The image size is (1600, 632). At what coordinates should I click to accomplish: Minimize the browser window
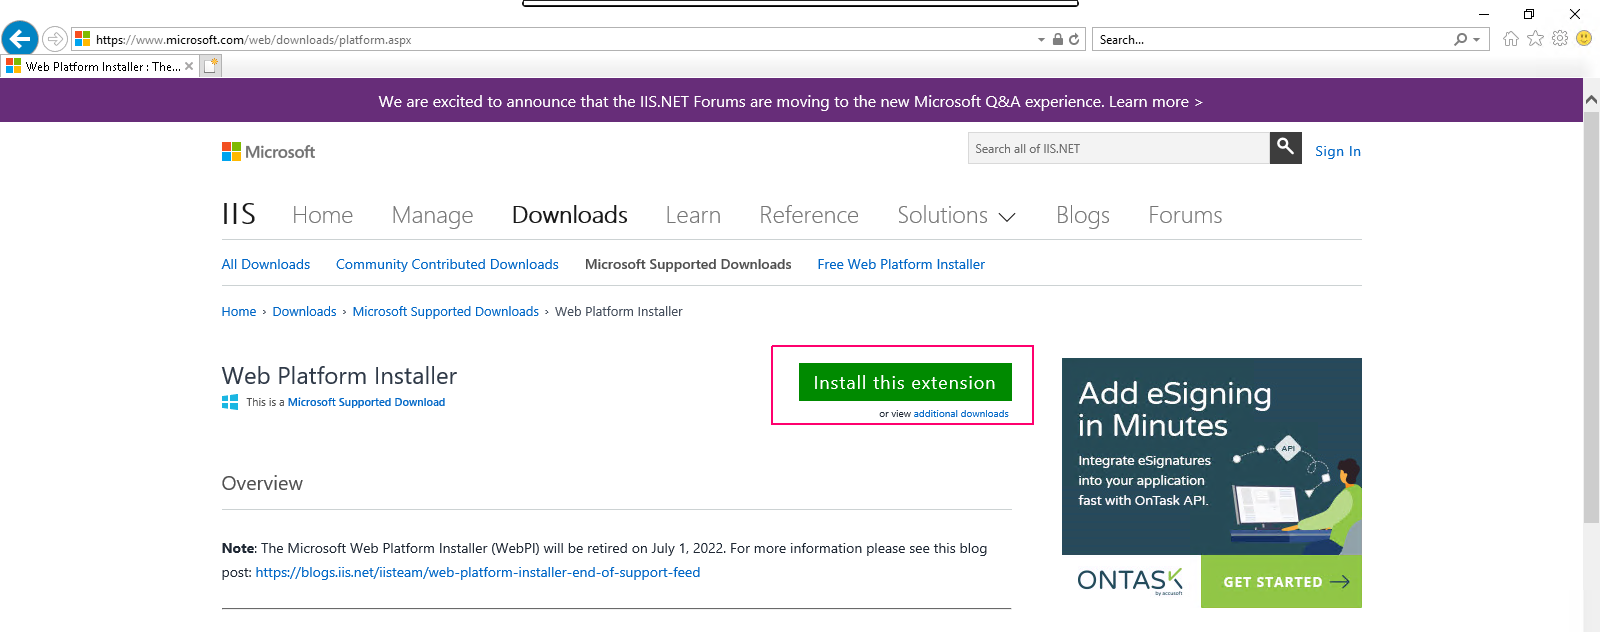tap(1484, 14)
